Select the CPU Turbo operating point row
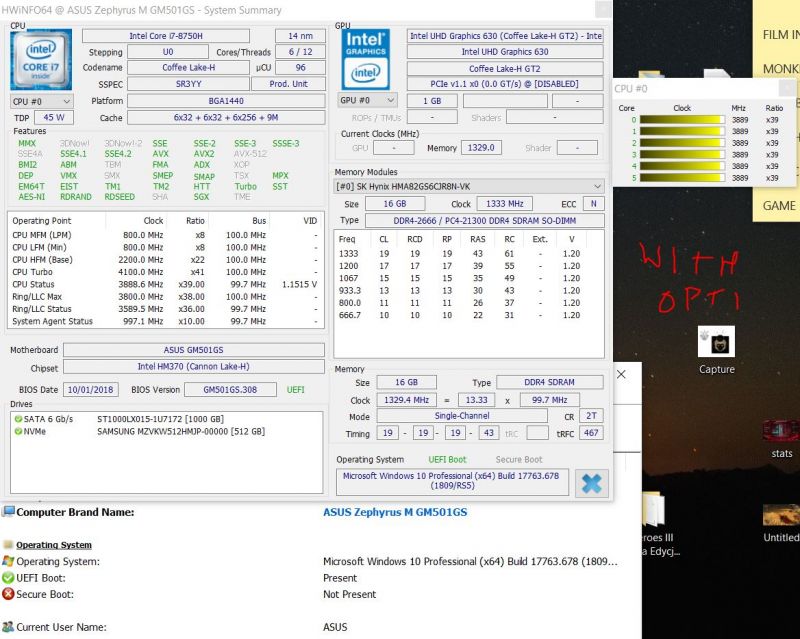The image size is (800, 639). tap(165, 272)
